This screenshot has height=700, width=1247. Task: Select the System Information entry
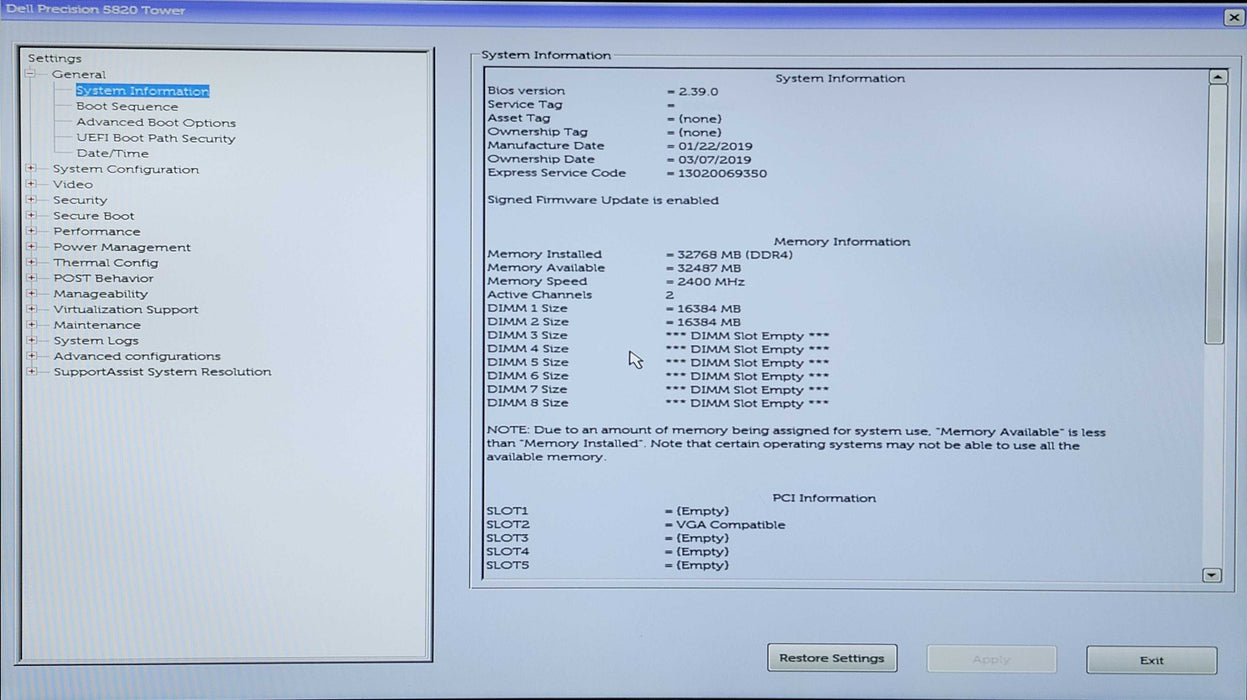tap(142, 91)
